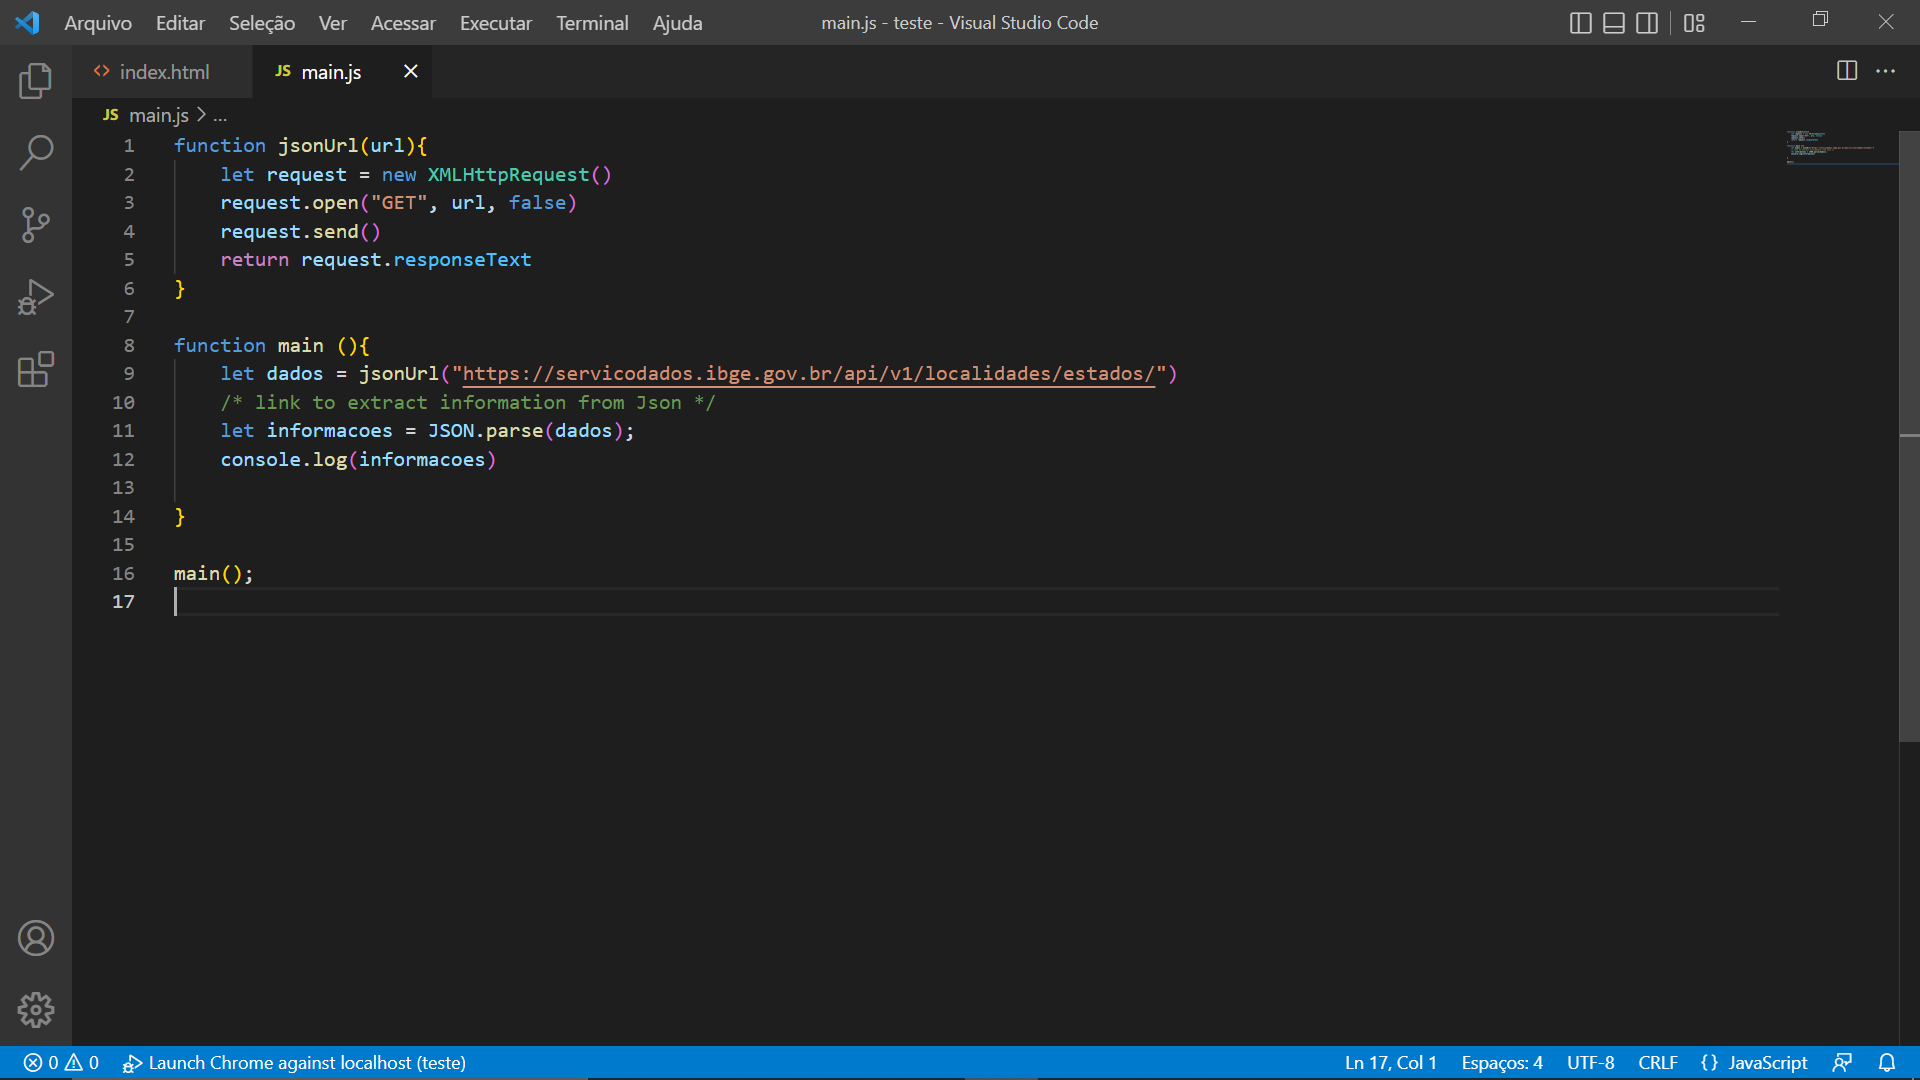Toggle bottom panel layout icon
The width and height of the screenshot is (1920, 1080).
click(x=1614, y=23)
